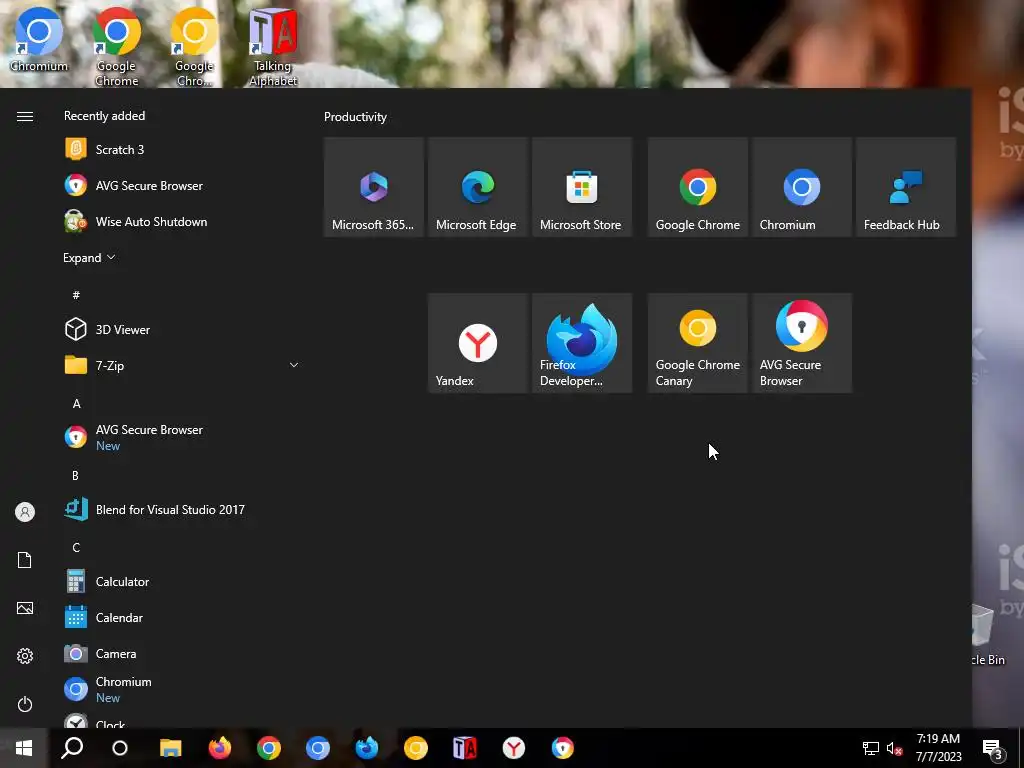1024x768 pixels.
Task: Open 3D Viewer app
Action: [x=181, y=330]
